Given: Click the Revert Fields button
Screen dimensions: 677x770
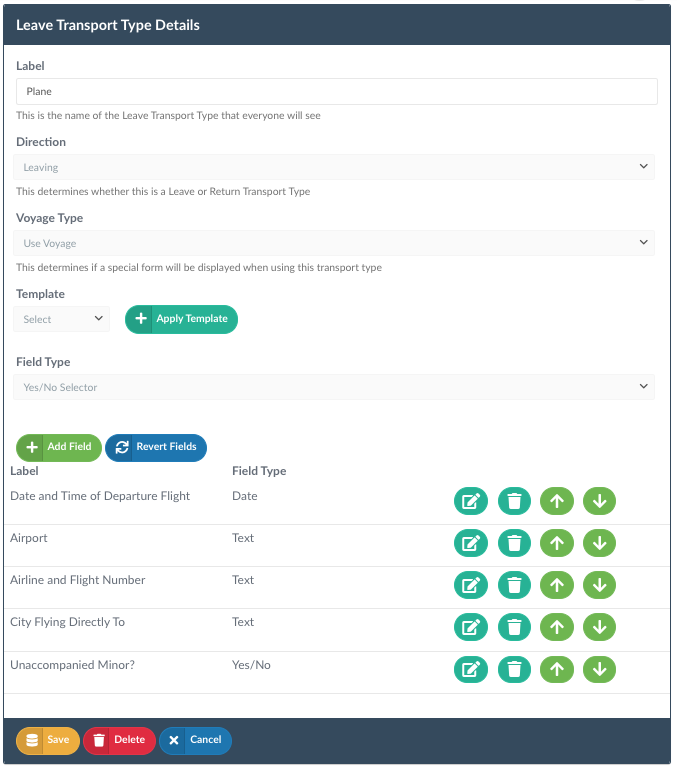Looking at the screenshot, I should 156,447.
